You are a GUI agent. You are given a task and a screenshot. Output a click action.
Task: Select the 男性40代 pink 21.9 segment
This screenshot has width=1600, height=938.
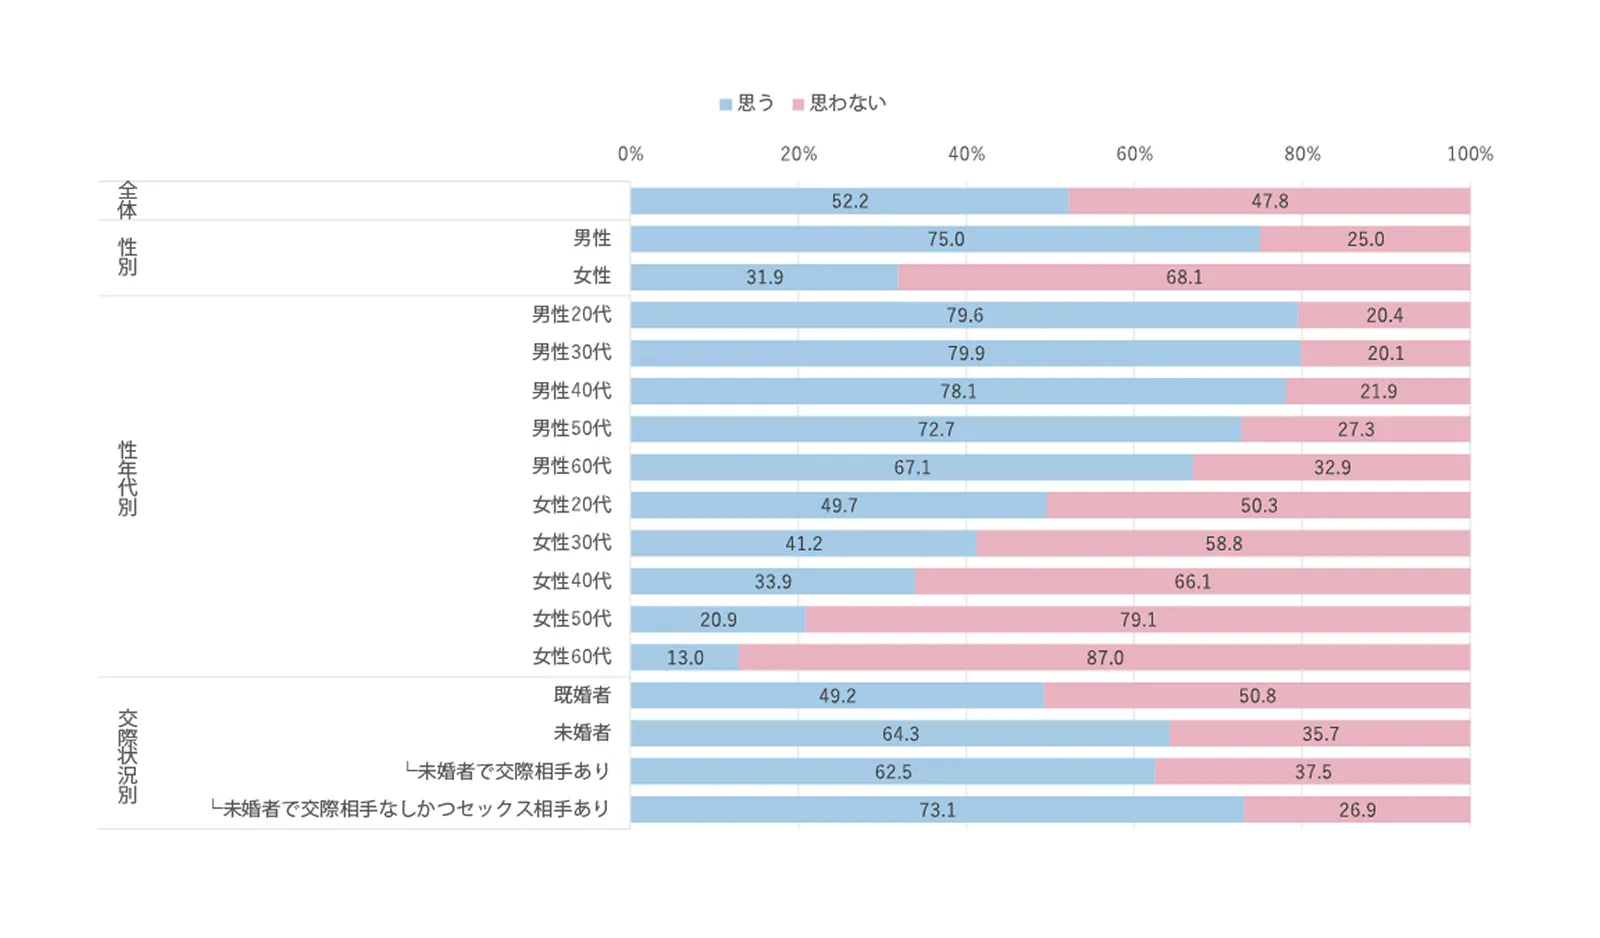click(1377, 391)
